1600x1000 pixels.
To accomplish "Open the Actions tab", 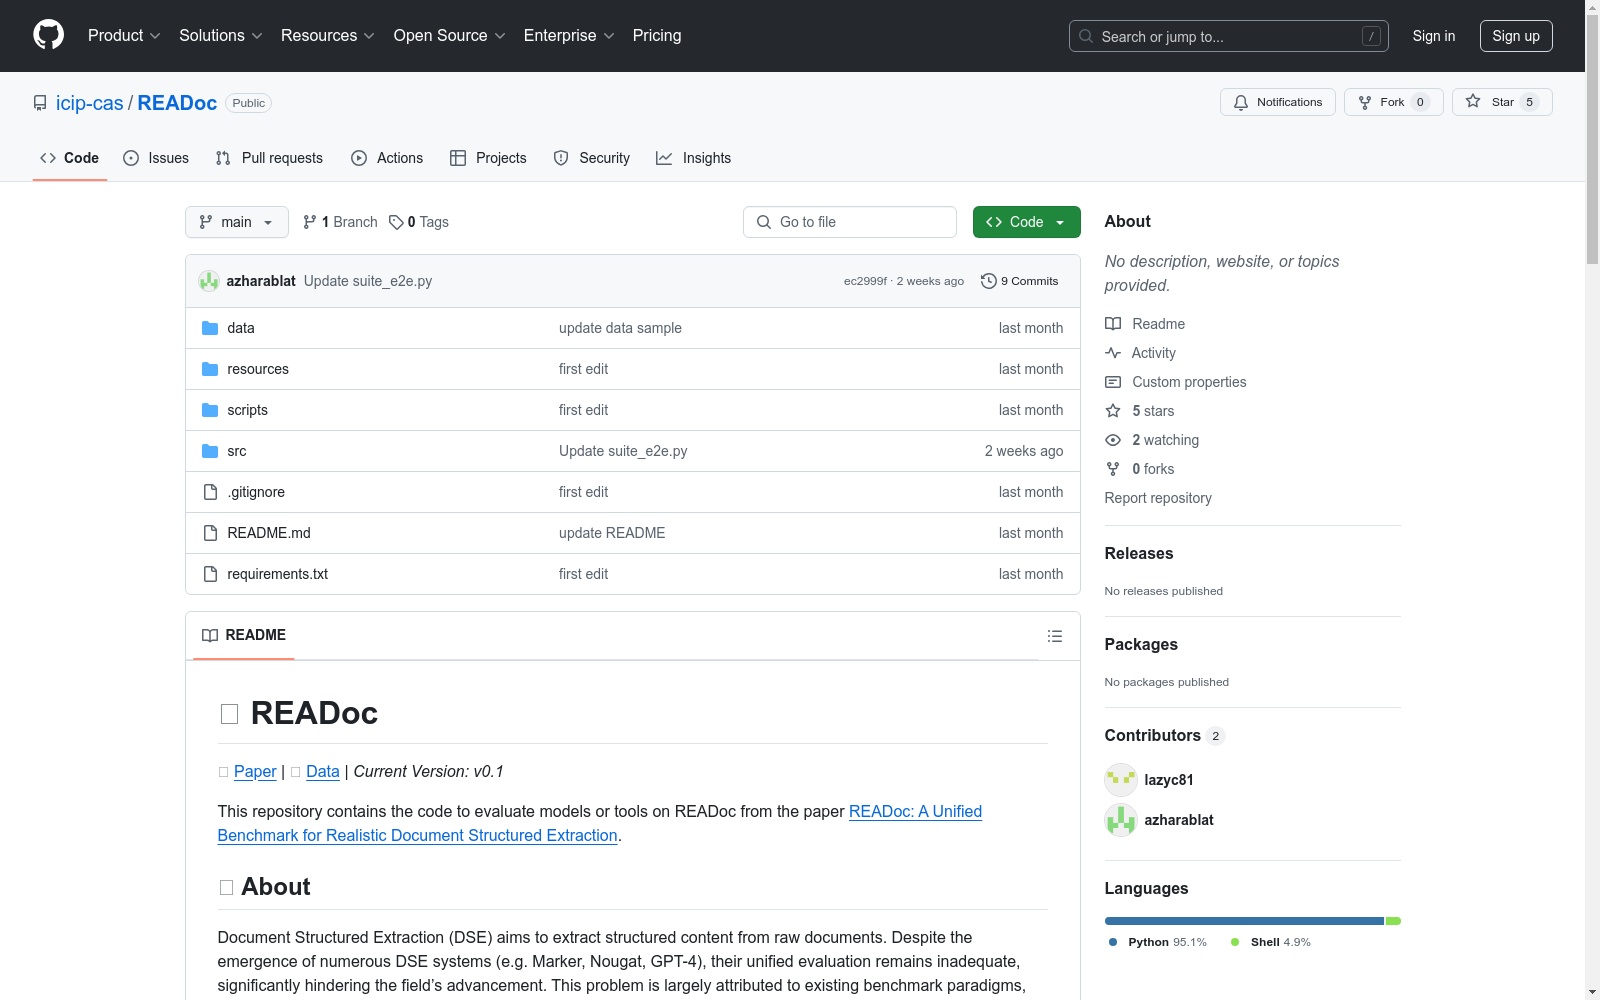I will coord(387,158).
